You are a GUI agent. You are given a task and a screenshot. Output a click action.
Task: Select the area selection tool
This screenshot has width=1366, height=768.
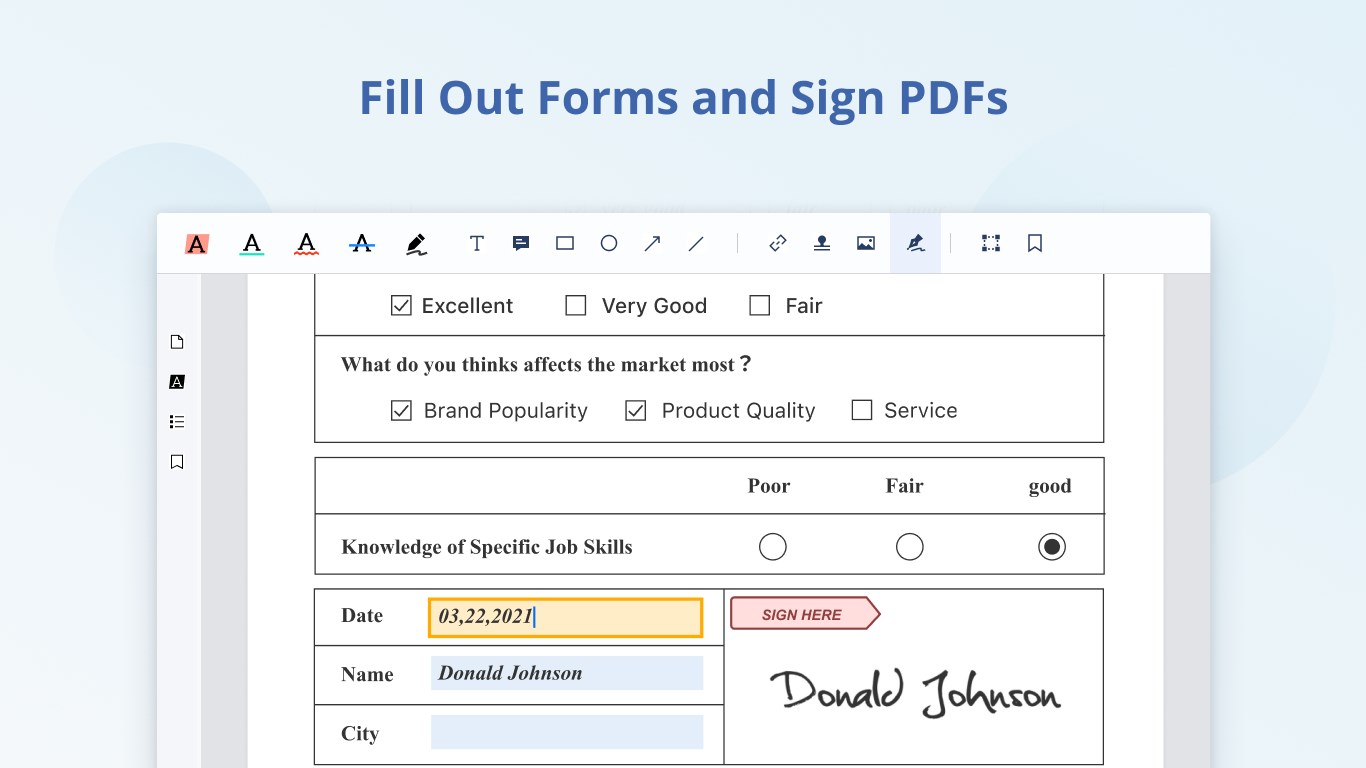coord(991,243)
